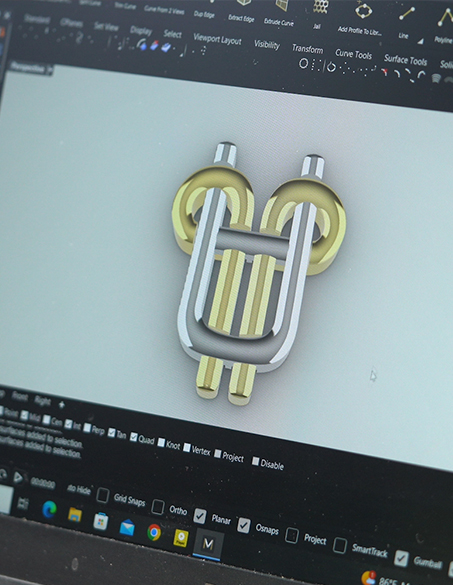453x585 pixels.
Task: Click the blue box display icon
Action: [166, 47]
